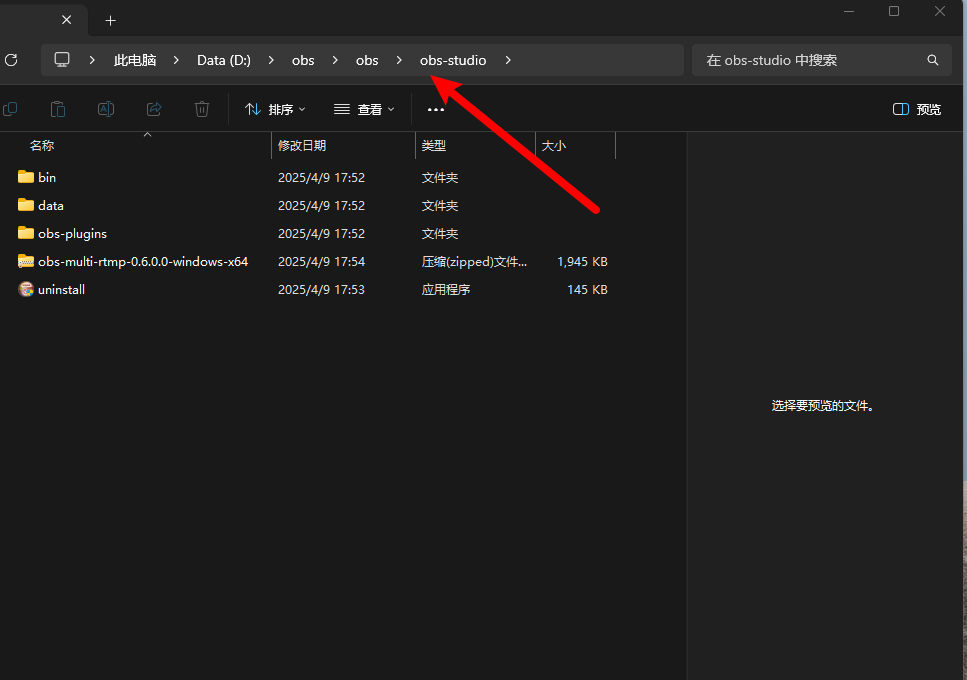Toggle the 预览 preview pane
This screenshot has height=680, width=967.
click(917, 109)
